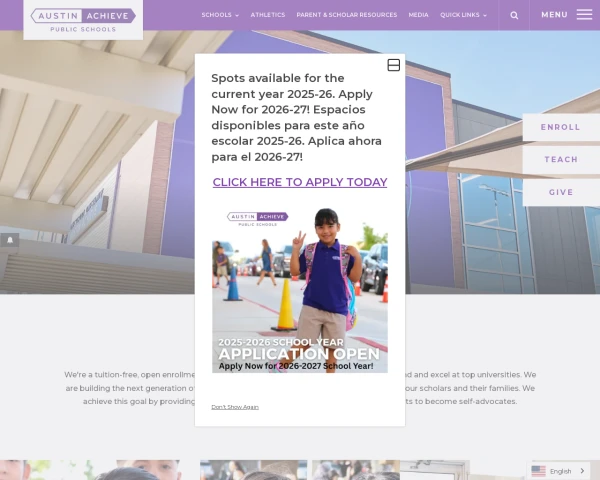This screenshot has height=480, width=600.
Task: Click the Application Open promo image
Action: (300, 290)
